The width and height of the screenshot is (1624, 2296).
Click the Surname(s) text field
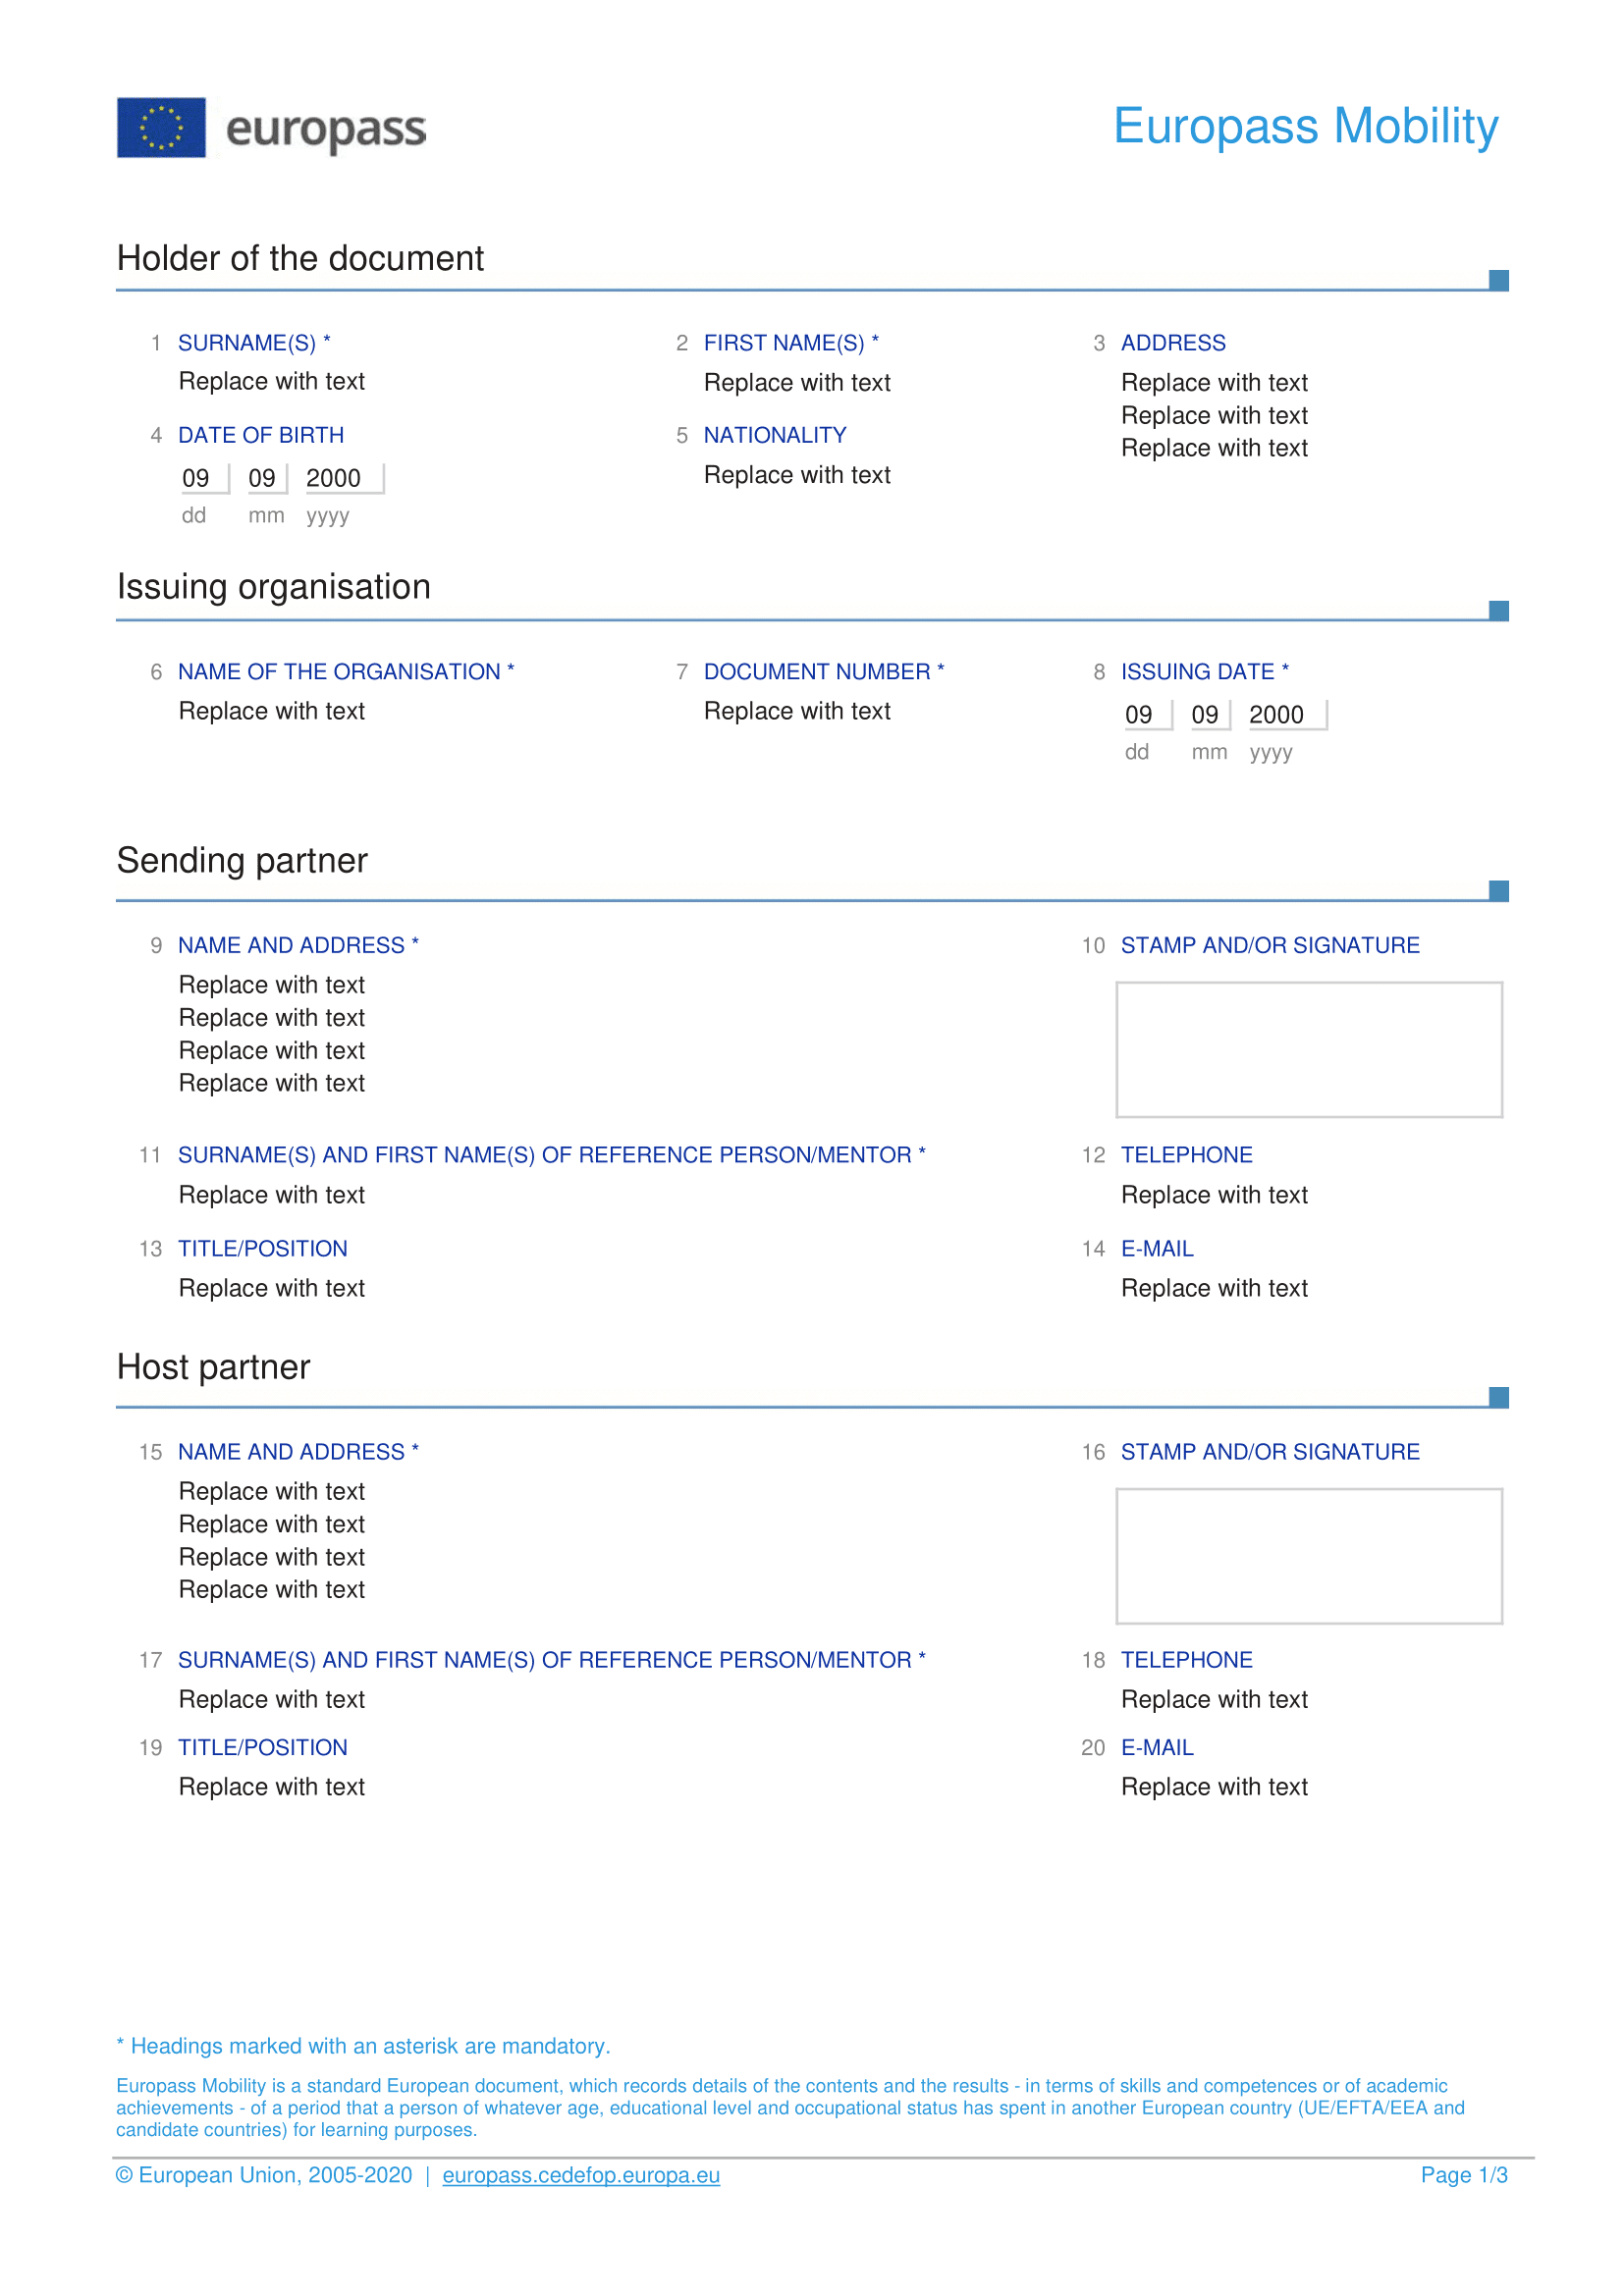coord(272,382)
